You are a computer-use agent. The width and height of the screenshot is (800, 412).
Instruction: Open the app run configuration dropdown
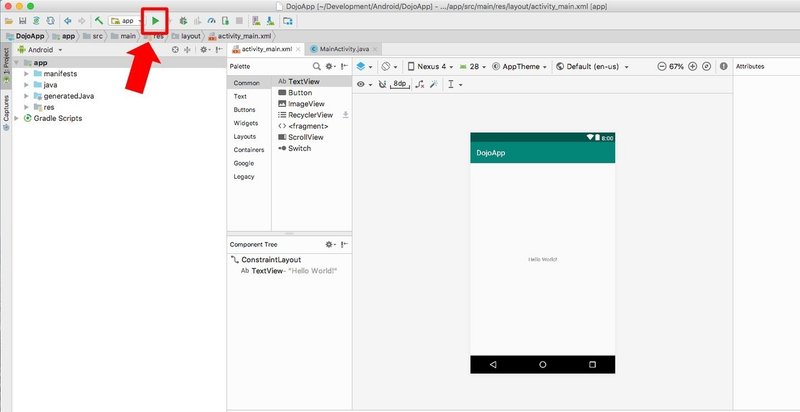click(x=126, y=21)
